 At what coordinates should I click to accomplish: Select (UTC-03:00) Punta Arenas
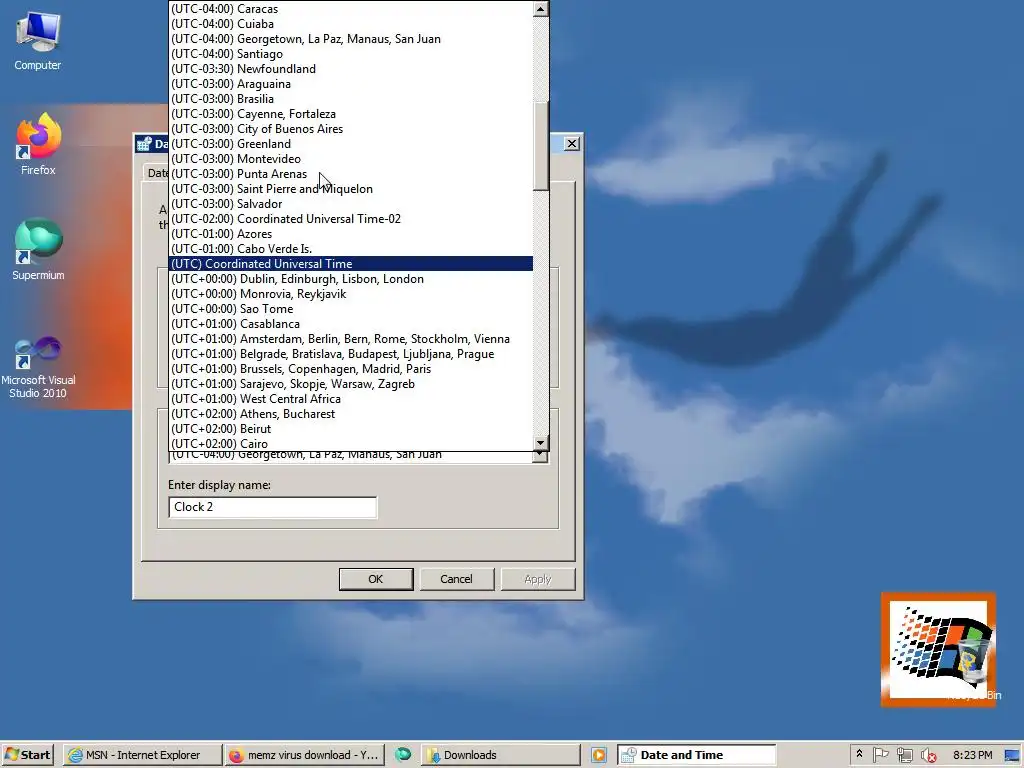point(351,174)
